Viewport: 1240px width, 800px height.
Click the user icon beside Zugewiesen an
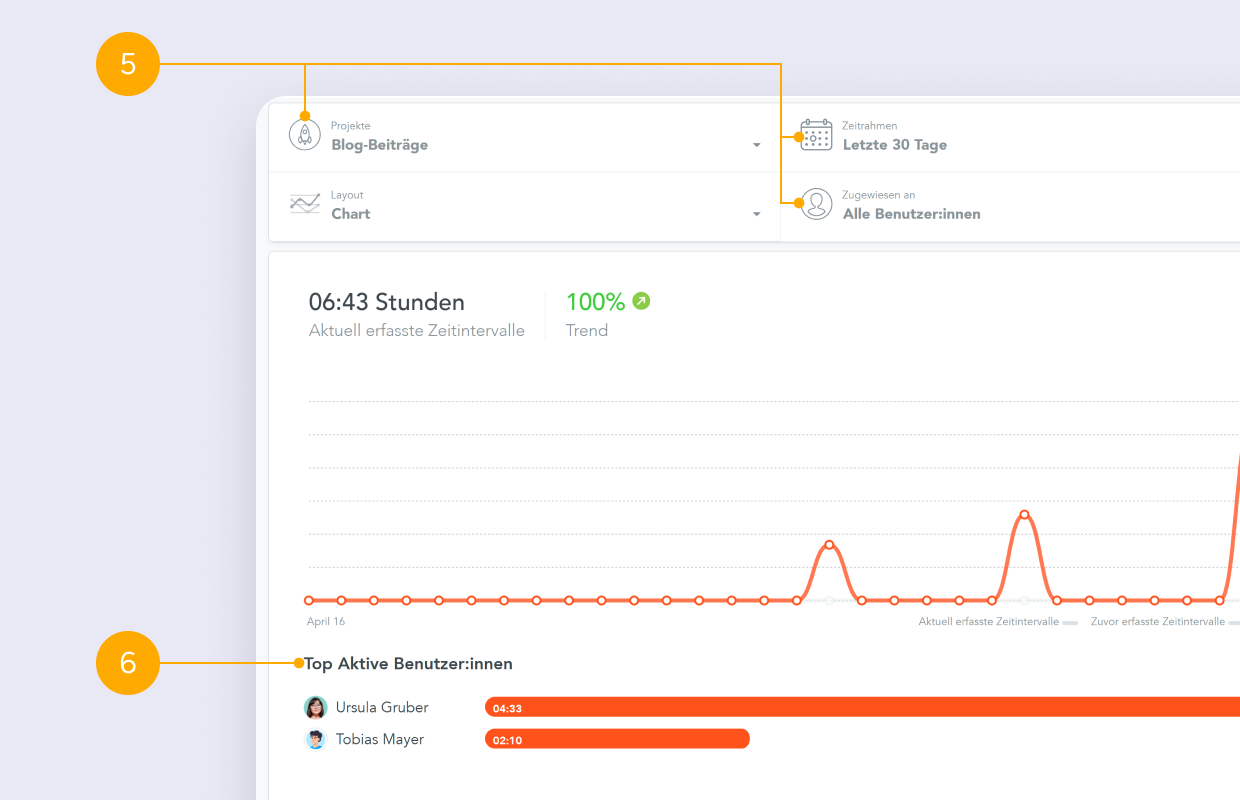click(x=817, y=204)
